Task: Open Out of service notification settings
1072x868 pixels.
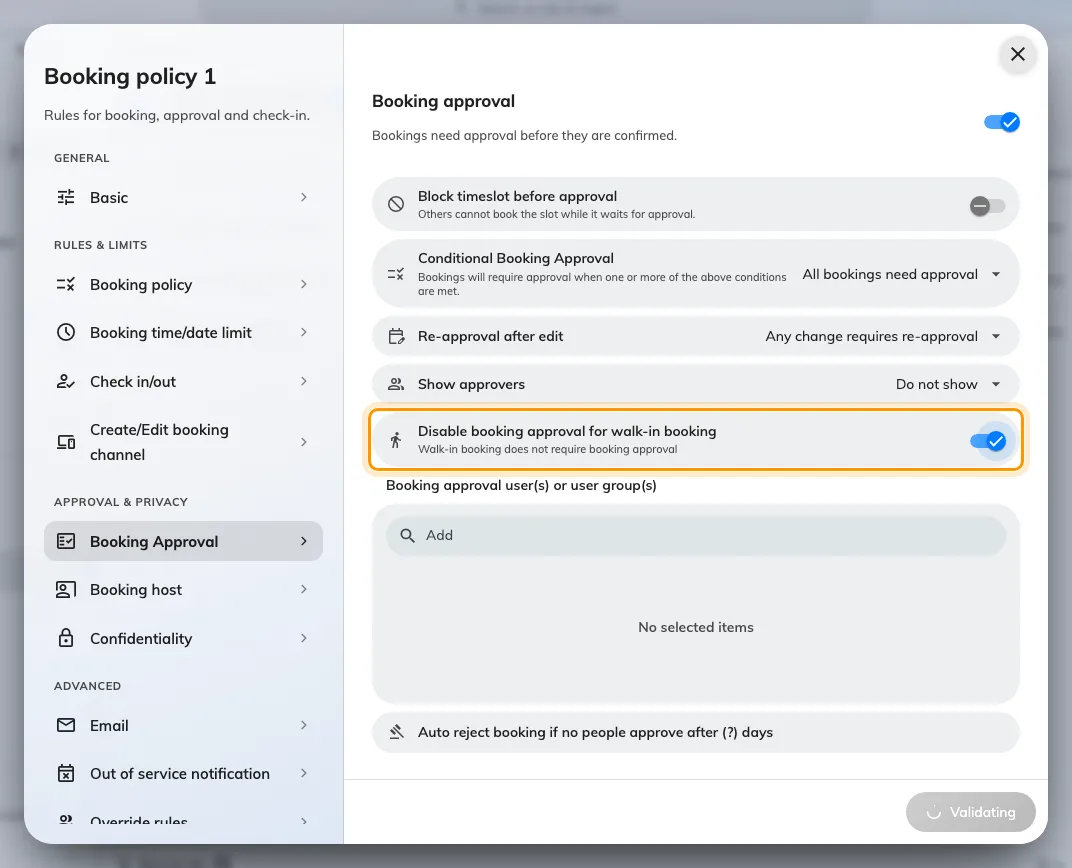Action: click(183, 774)
